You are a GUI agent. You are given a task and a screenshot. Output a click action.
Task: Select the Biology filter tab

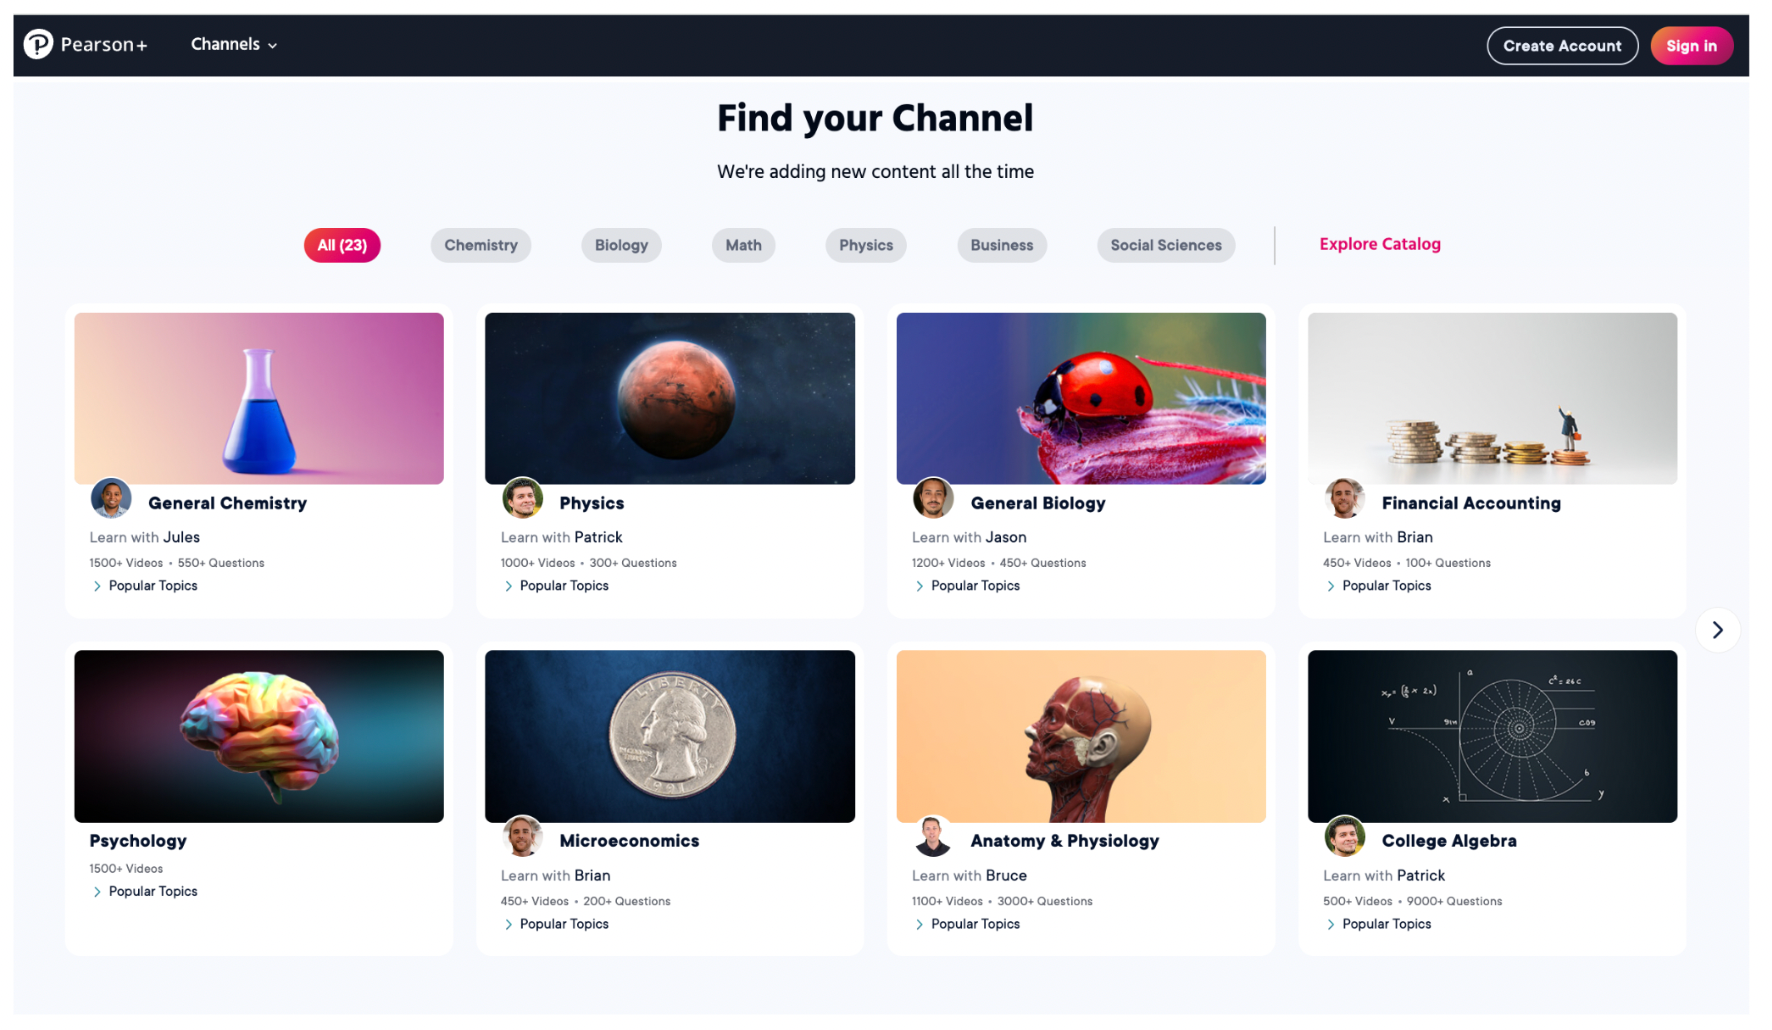(621, 245)
